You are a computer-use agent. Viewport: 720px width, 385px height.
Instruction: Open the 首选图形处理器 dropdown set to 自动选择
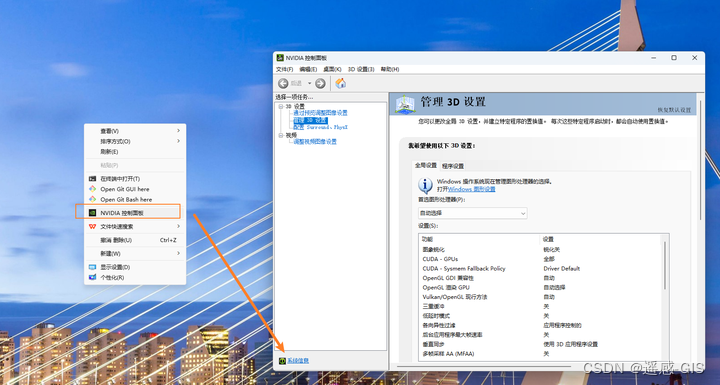pos(472,213)
